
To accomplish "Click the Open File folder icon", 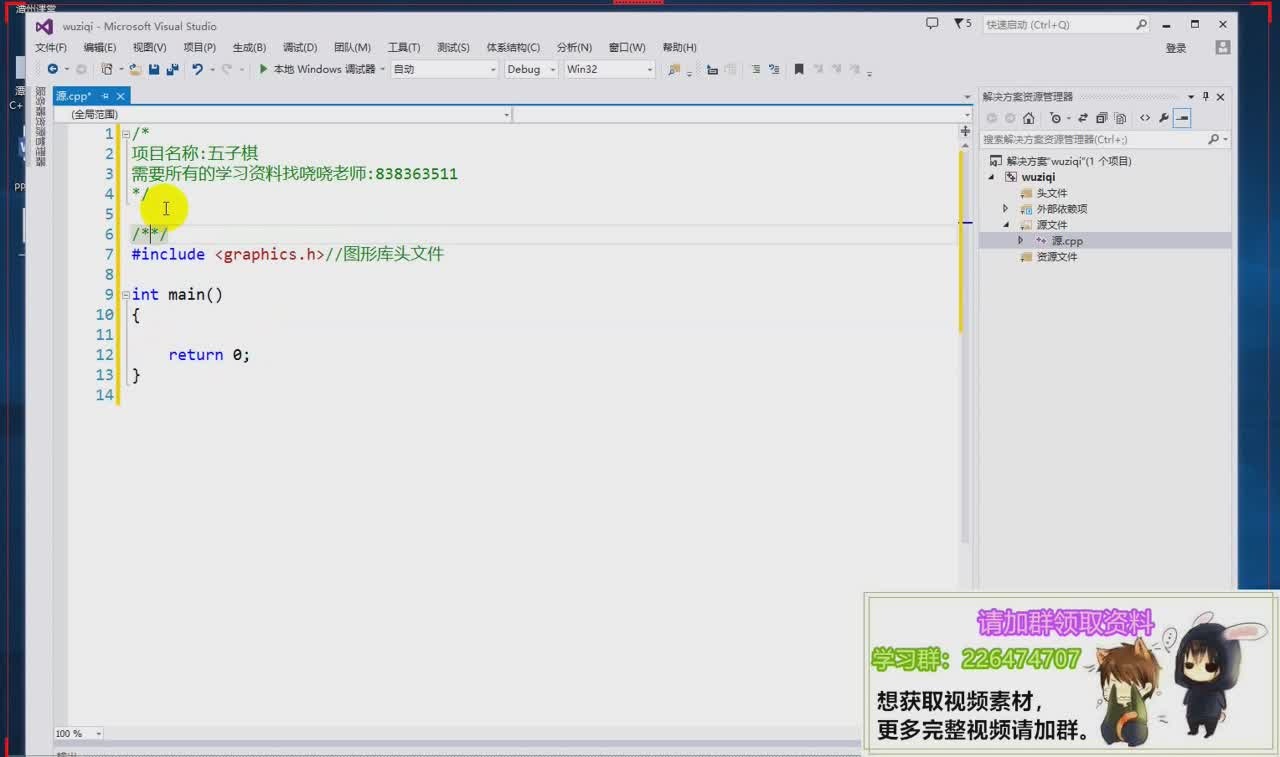I will point(135,69).
